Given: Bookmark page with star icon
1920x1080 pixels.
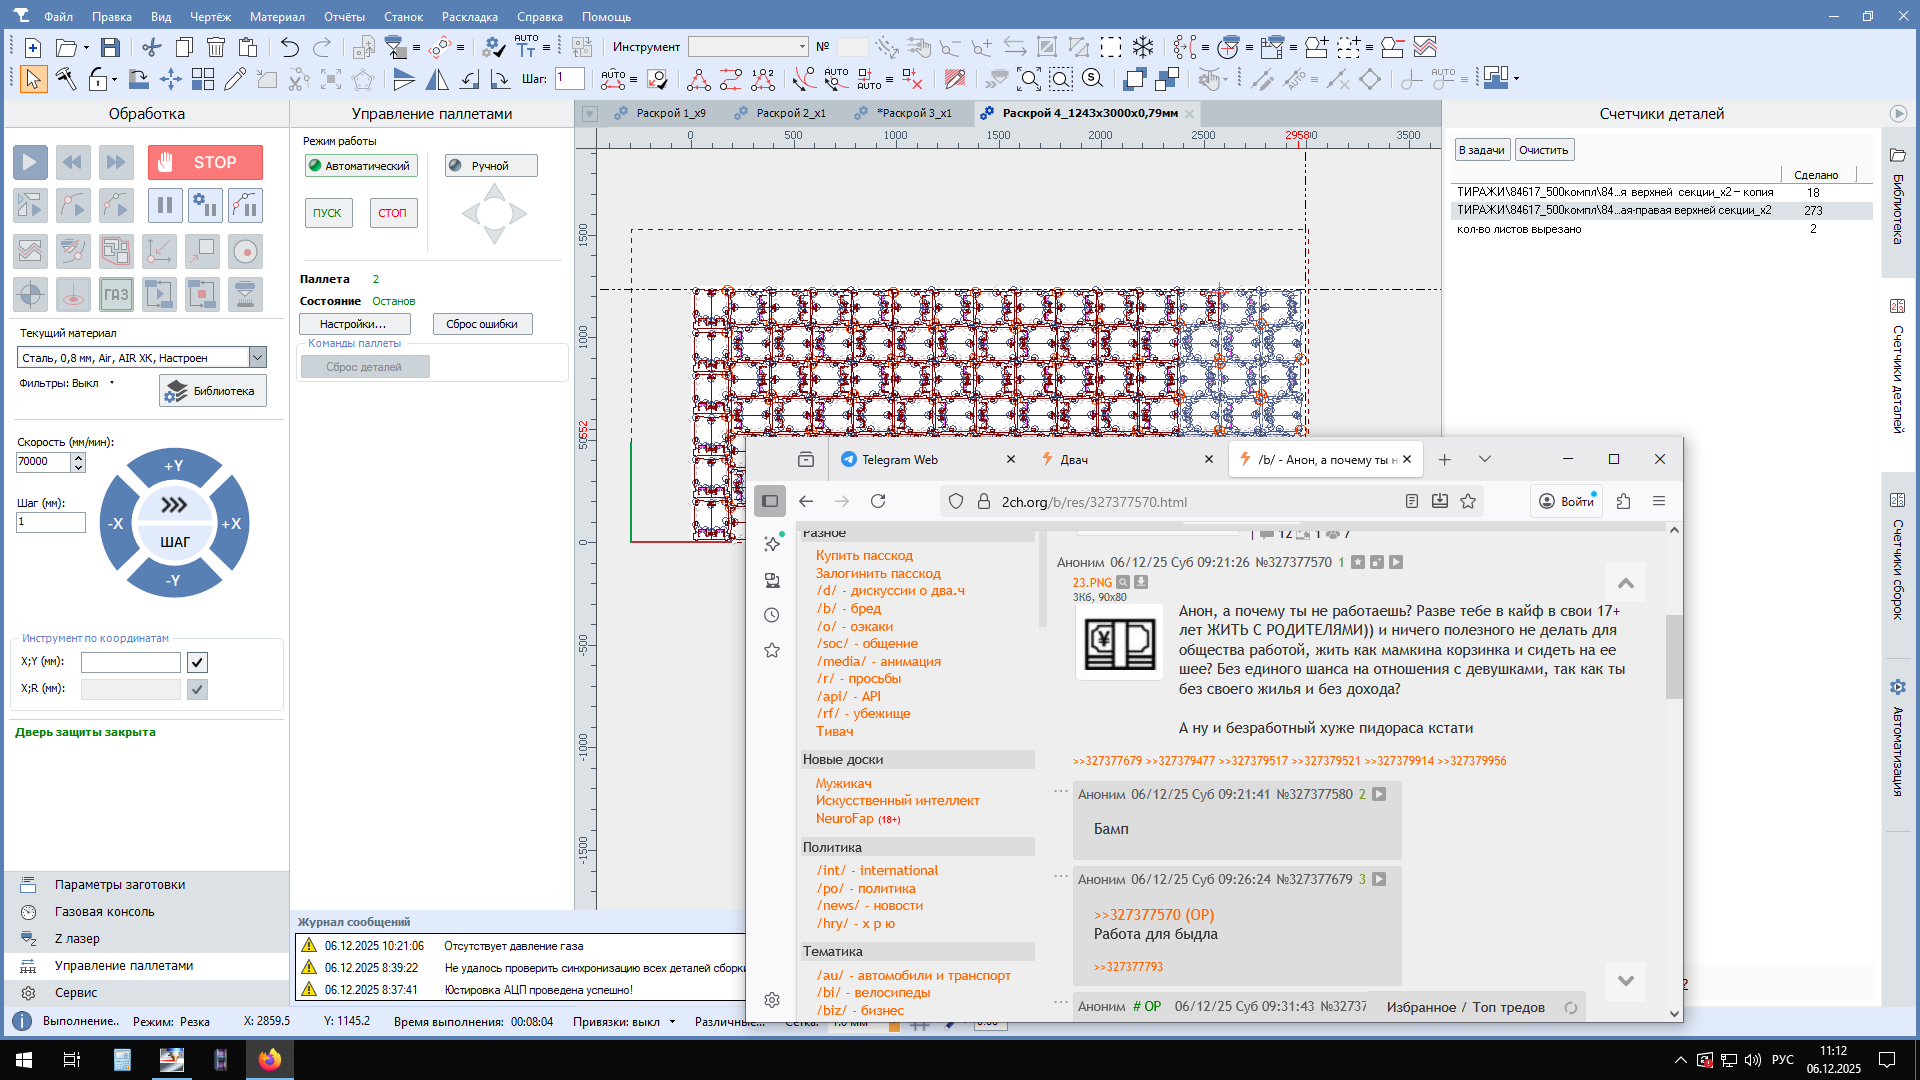Looking at the screenshot, I should [1467, 501].
